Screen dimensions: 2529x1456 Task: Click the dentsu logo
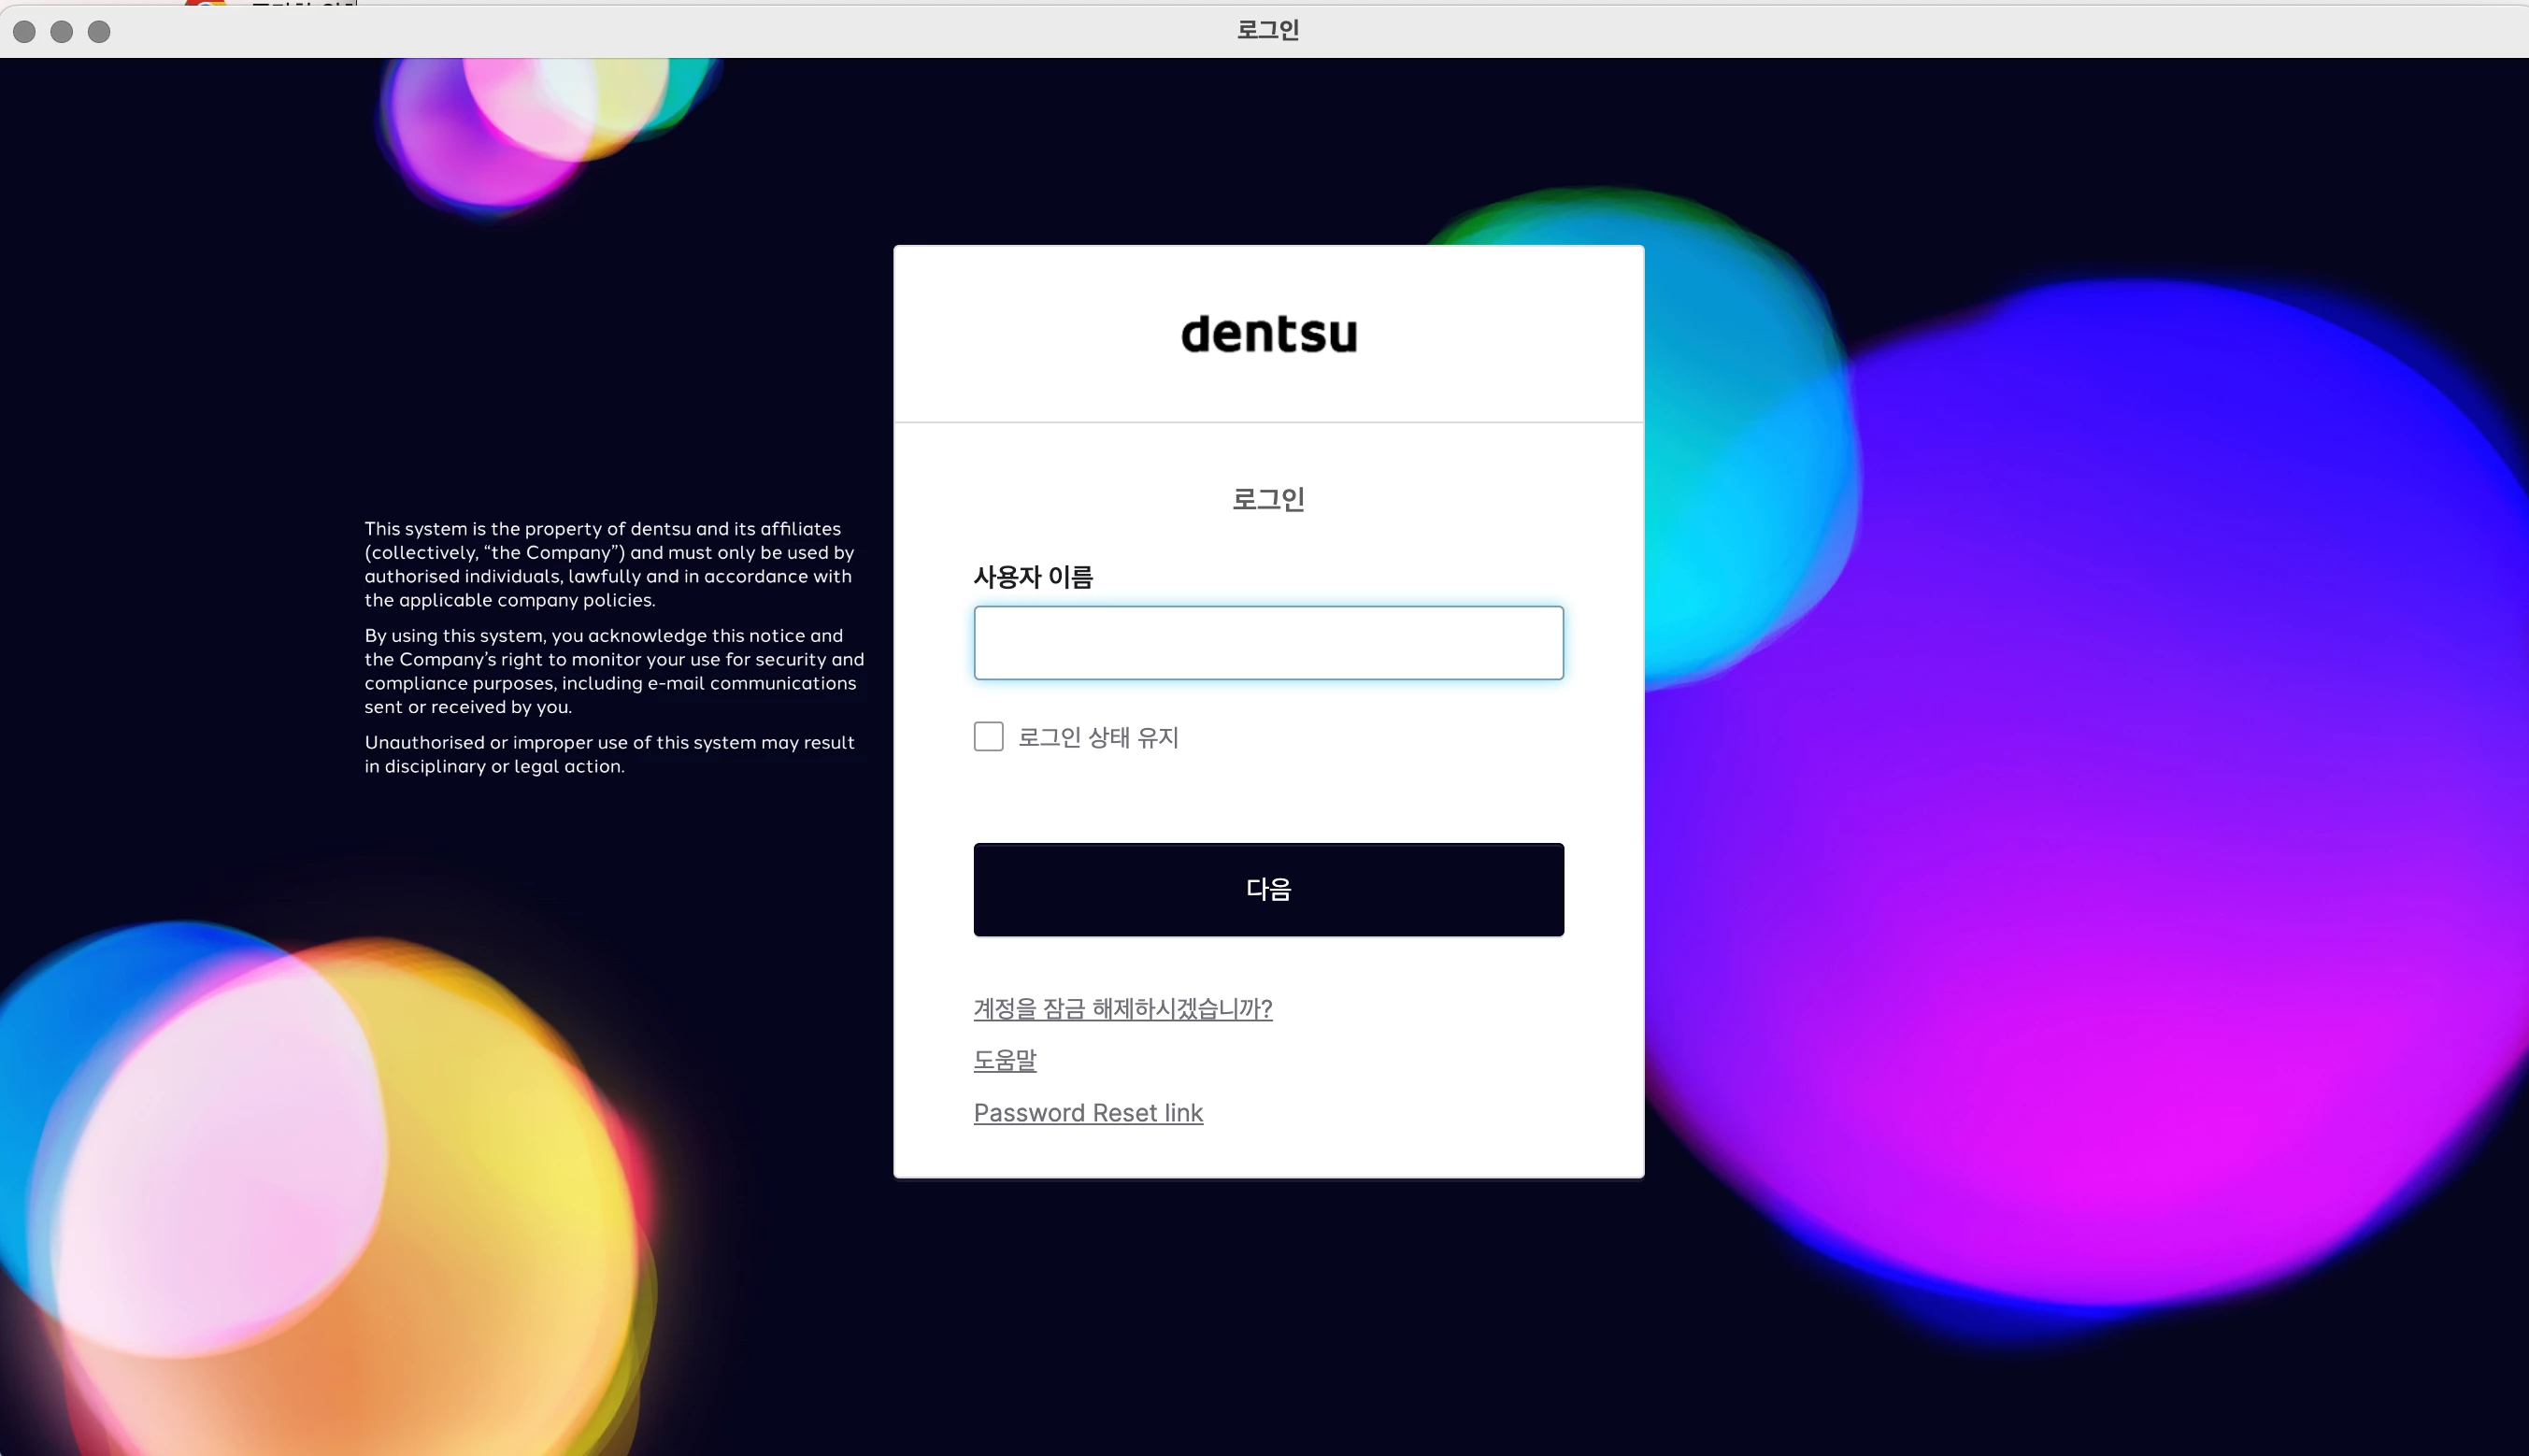(x=1268, y=333)
